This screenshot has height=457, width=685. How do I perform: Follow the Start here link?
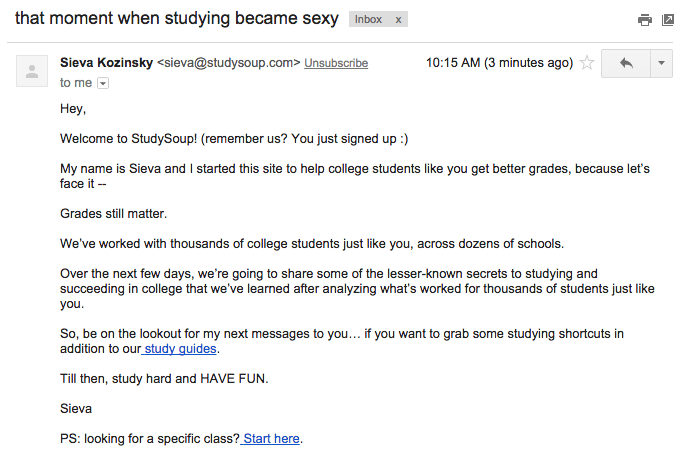pyautogui.click(x=270, y=438)
